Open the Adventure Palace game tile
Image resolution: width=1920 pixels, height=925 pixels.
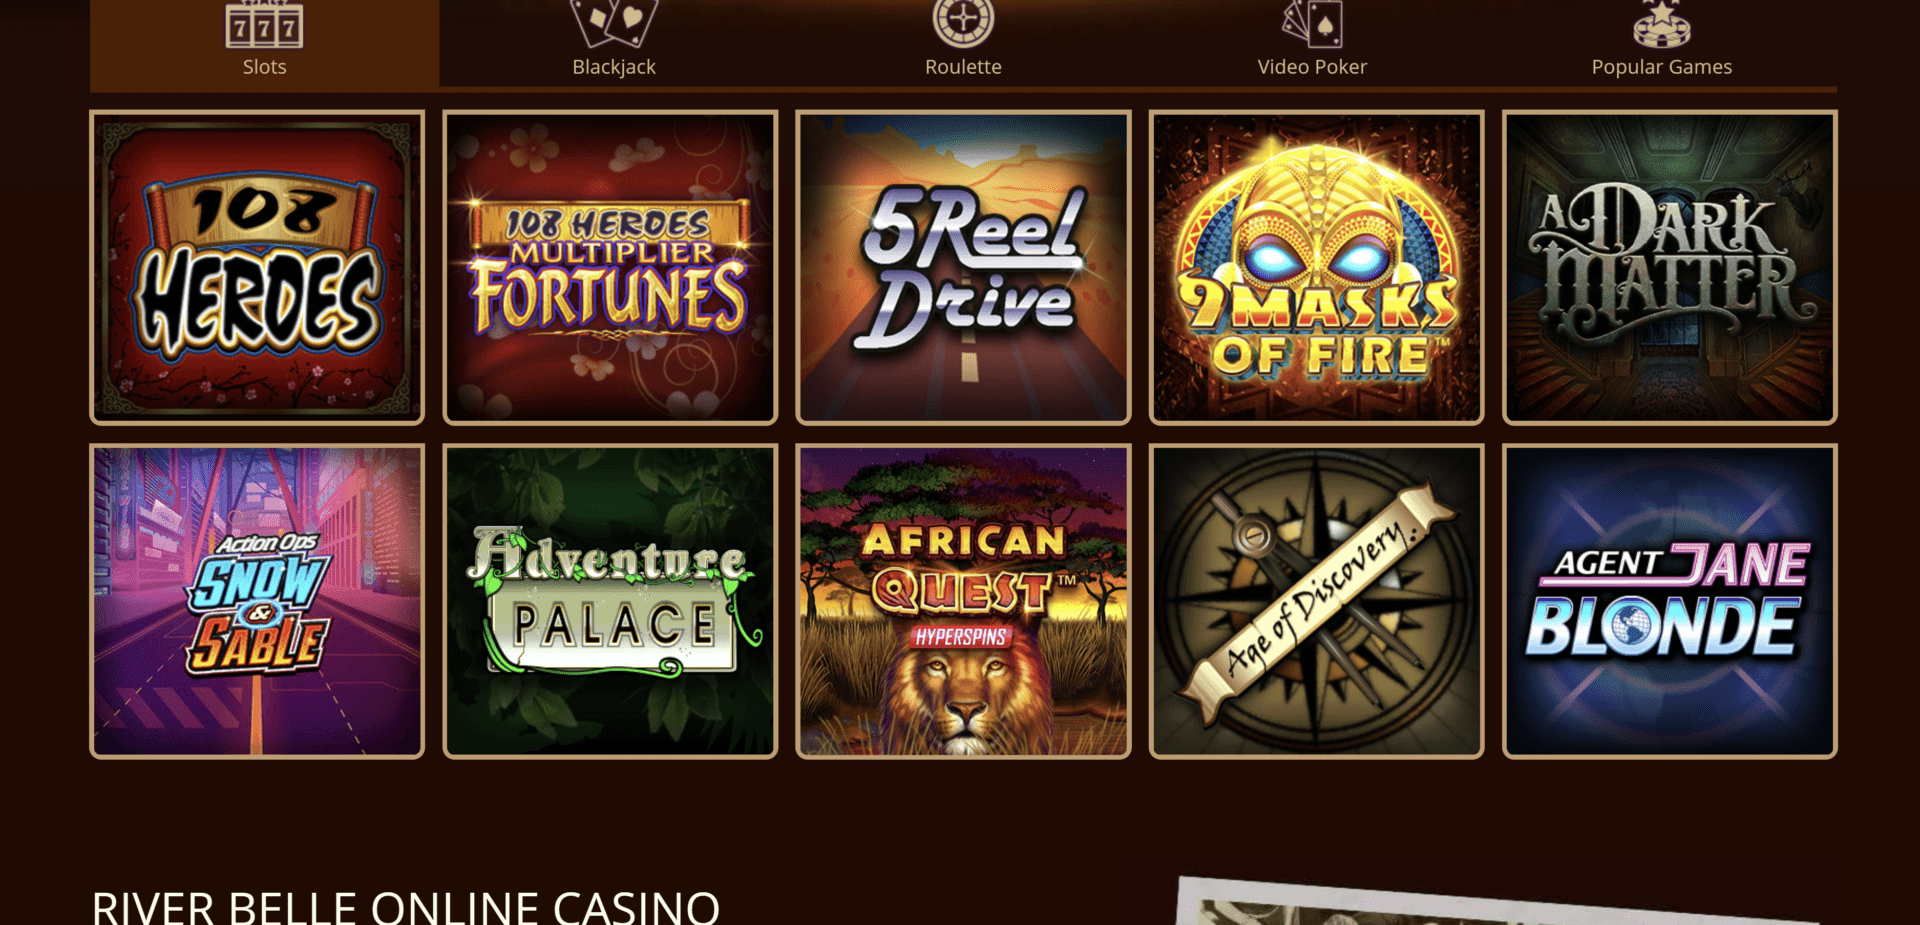[x=610, y=601]
